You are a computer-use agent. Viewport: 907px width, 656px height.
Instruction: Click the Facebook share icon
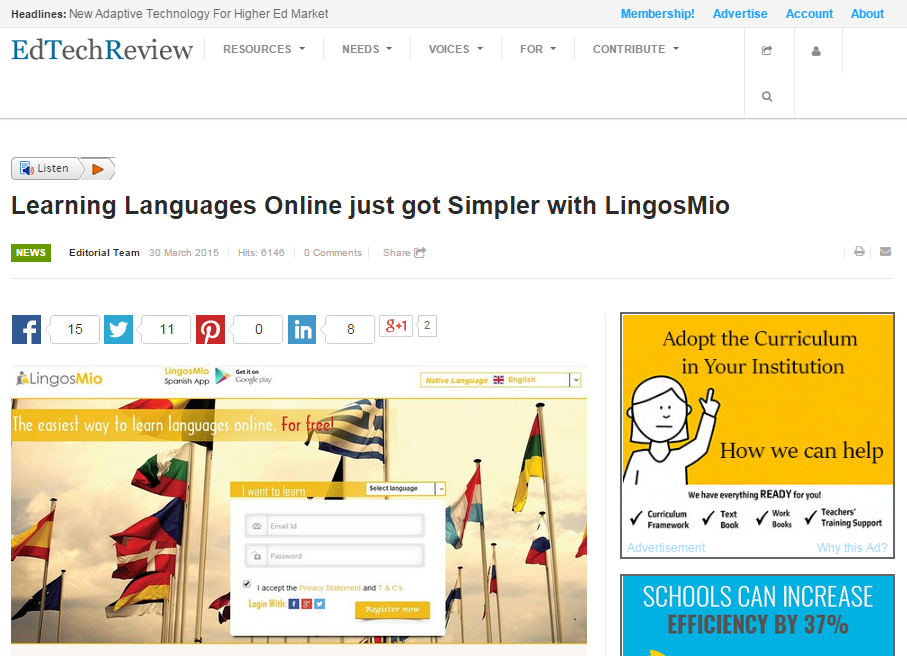coord(26,330)
